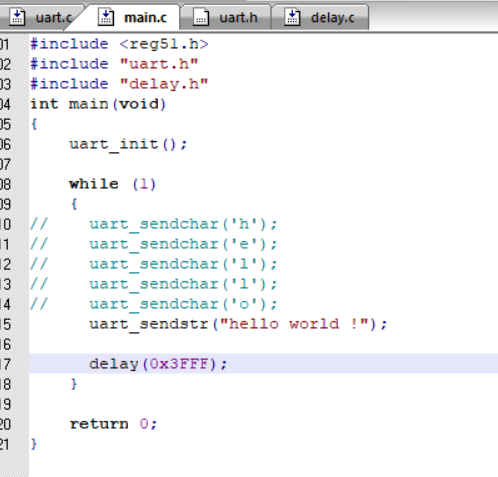
Task: Open the uart.h tab
Action: tap(226, 17)
